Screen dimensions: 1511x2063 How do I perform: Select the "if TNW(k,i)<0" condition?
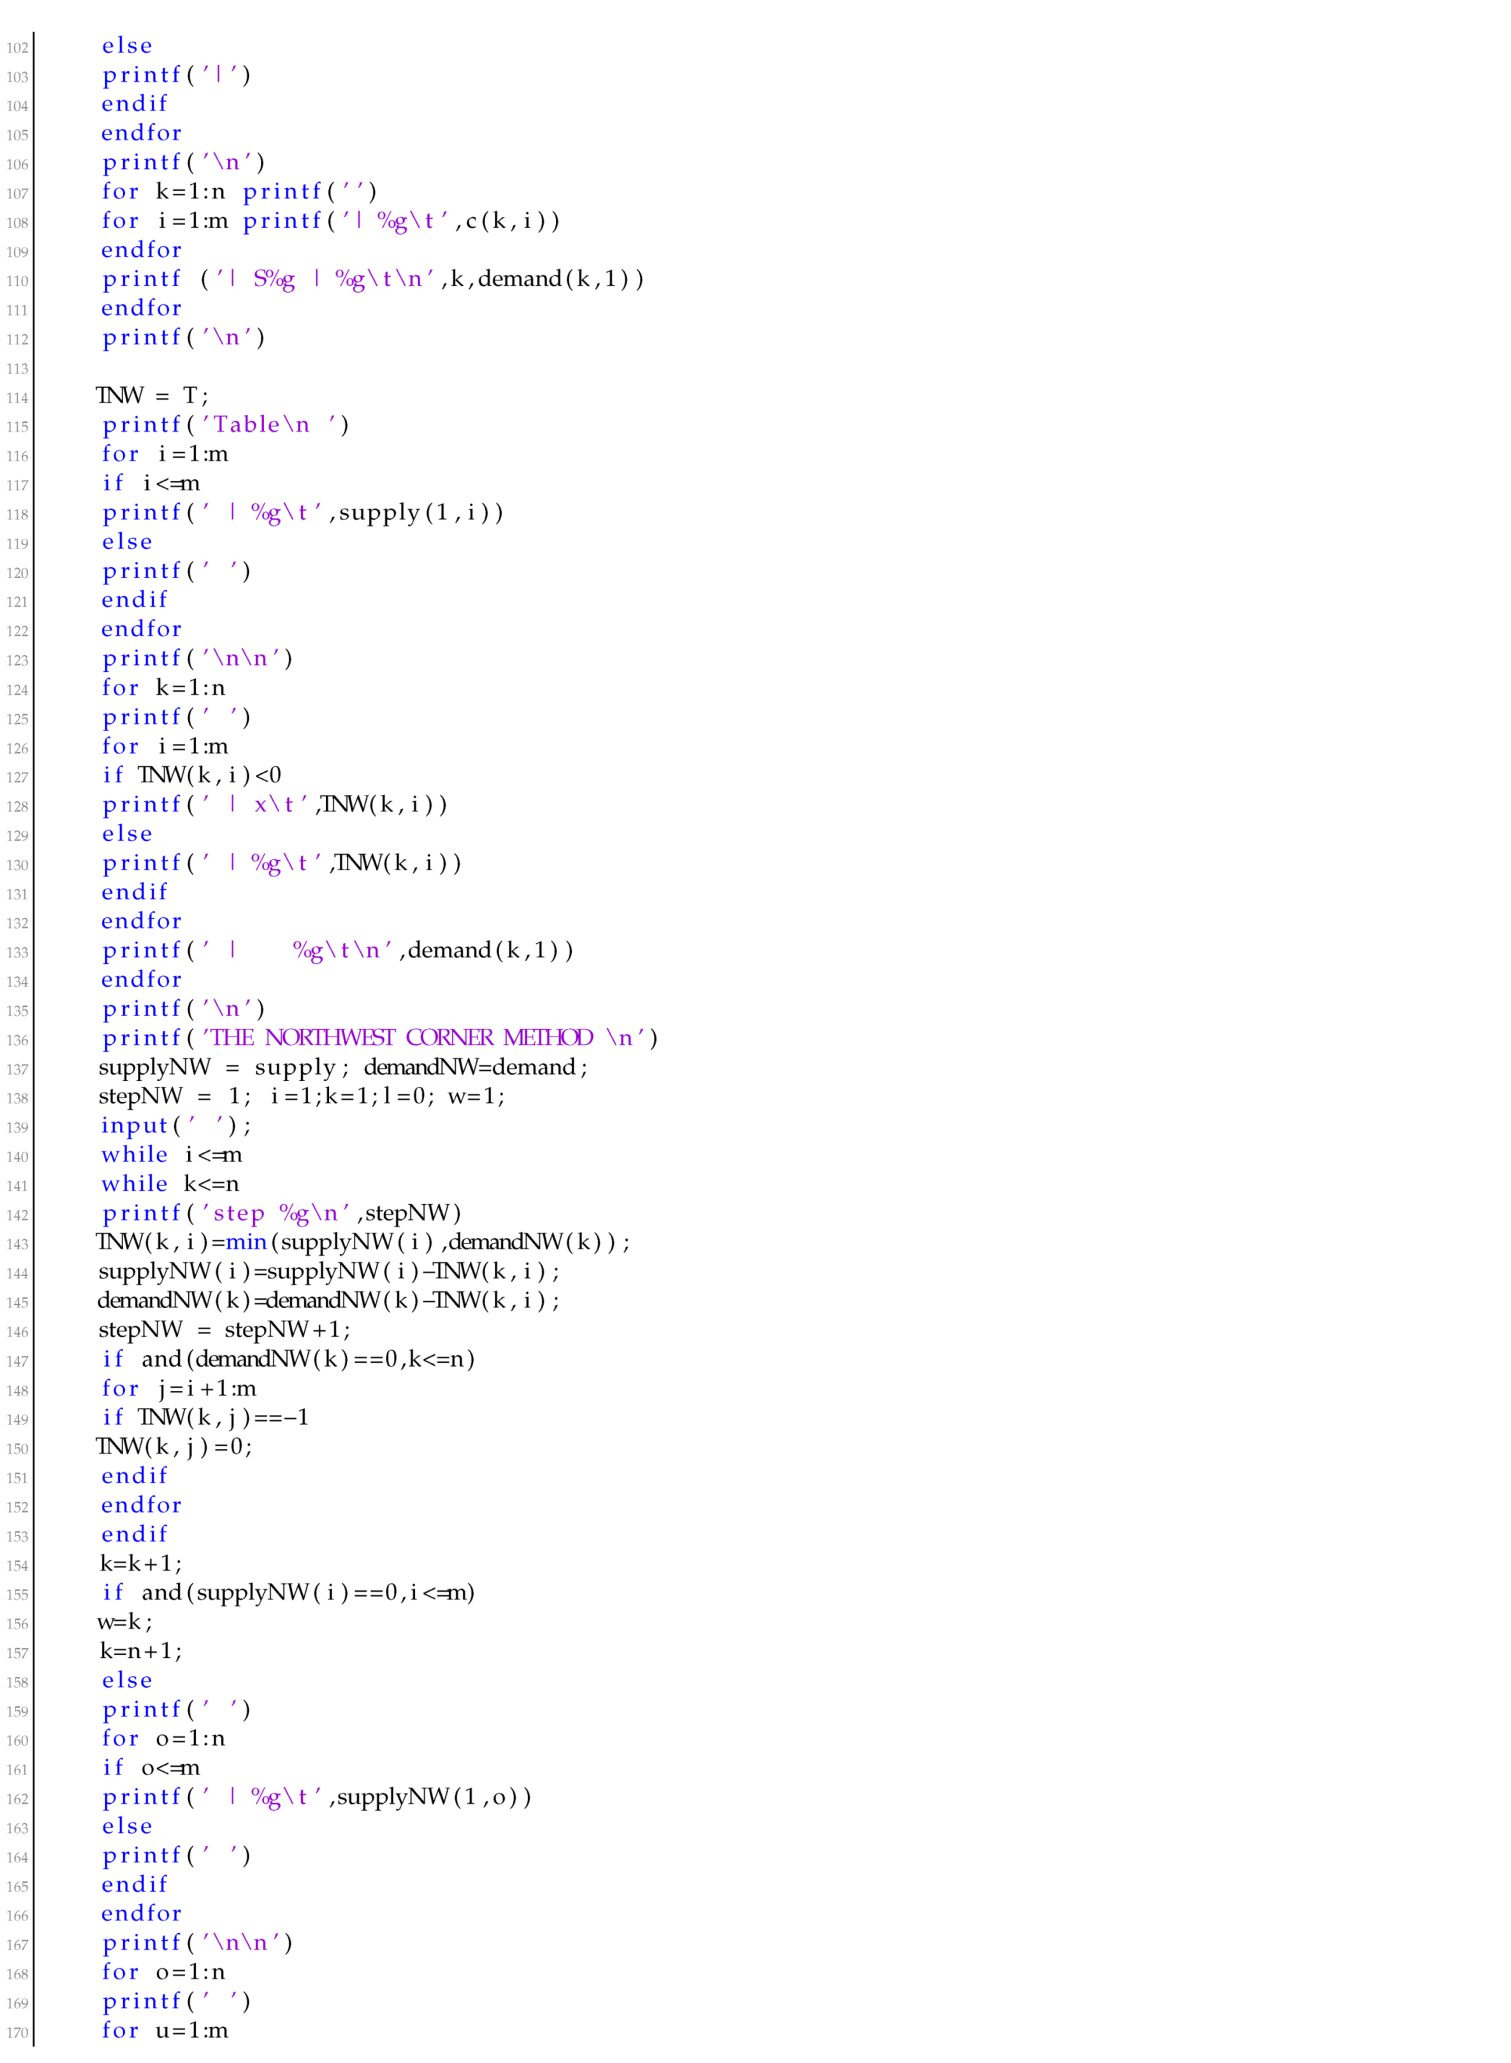click(192, 776)
